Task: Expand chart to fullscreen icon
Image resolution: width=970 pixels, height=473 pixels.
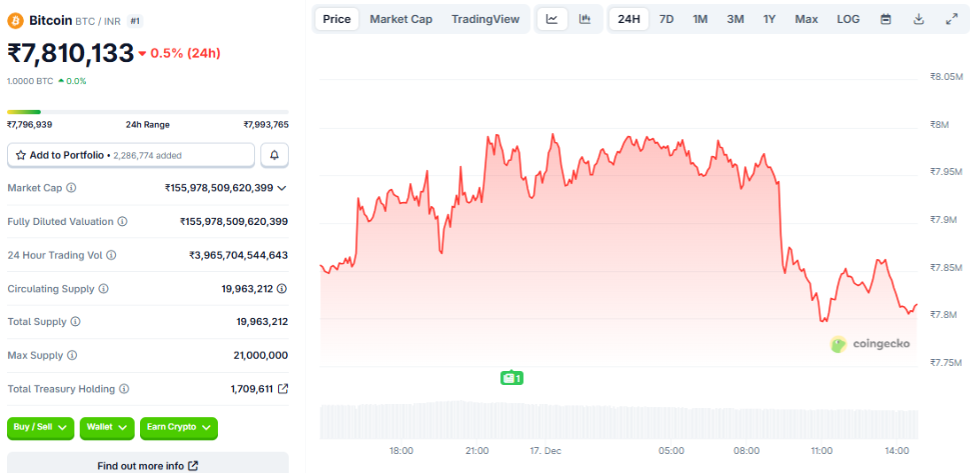Action: [951, 19]
